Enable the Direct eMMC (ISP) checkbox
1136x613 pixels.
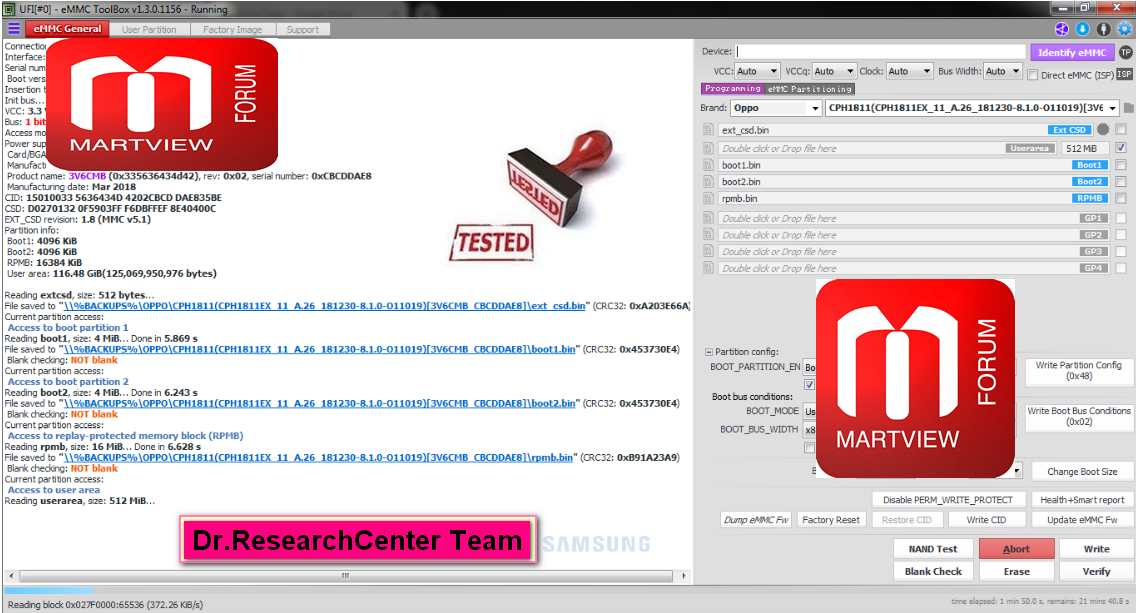[x=1033, y=75]
